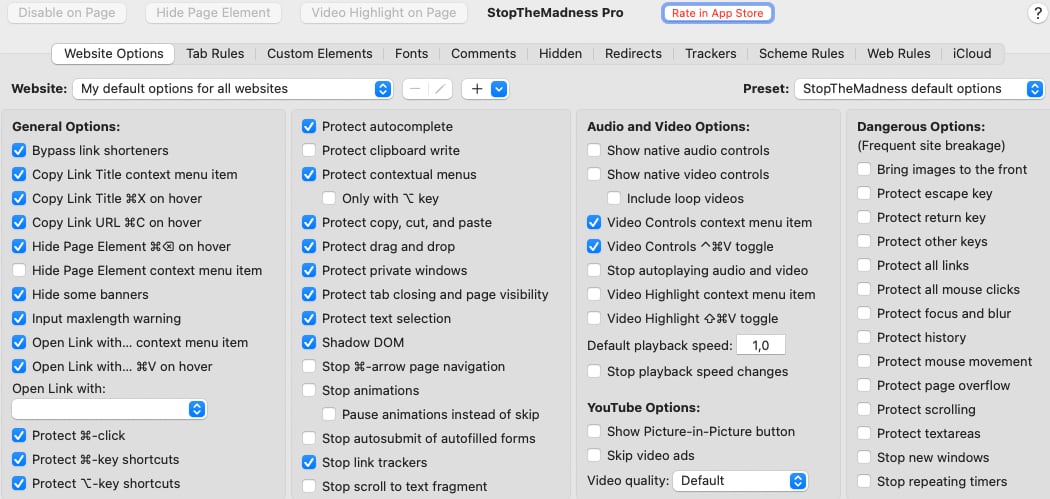Toggle the Shadow DOM checkbox
The height and width of the screenshot is (499, 1050).
[x=309, y=343]
